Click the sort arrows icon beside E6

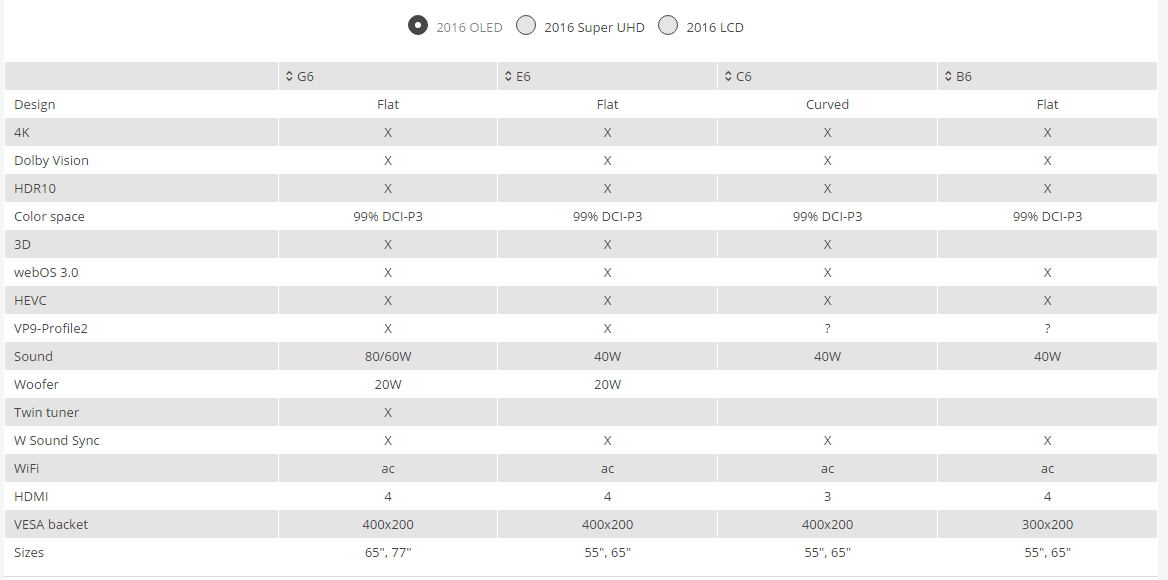(x=509, y=76)
